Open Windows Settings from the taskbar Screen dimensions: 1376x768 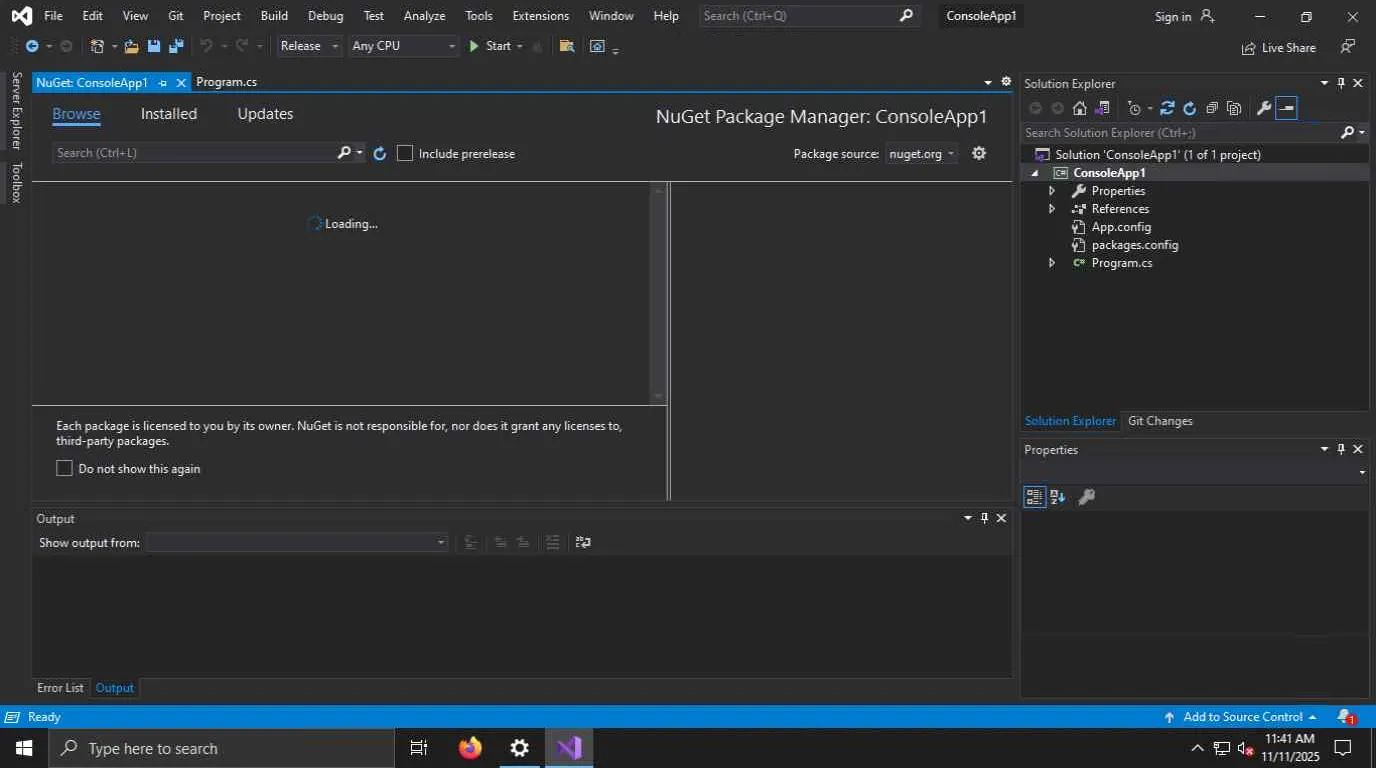(x=520, y=748)
